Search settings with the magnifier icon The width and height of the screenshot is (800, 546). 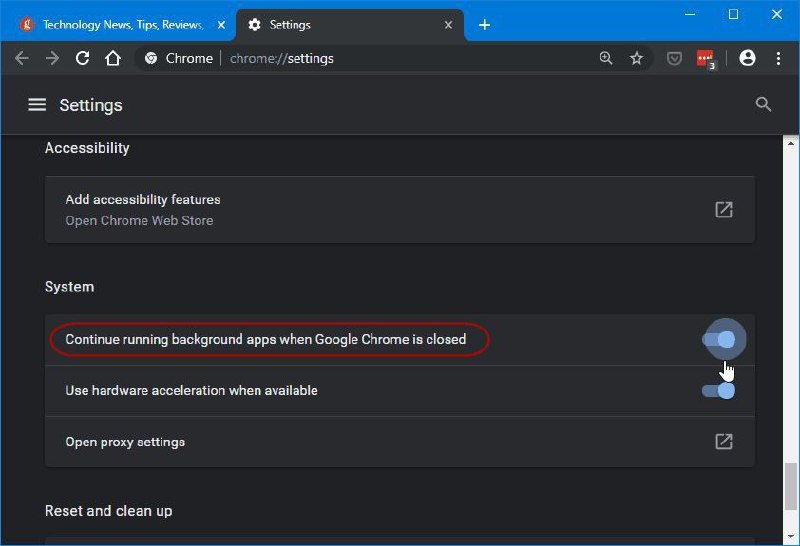click(x=763, y=104)
